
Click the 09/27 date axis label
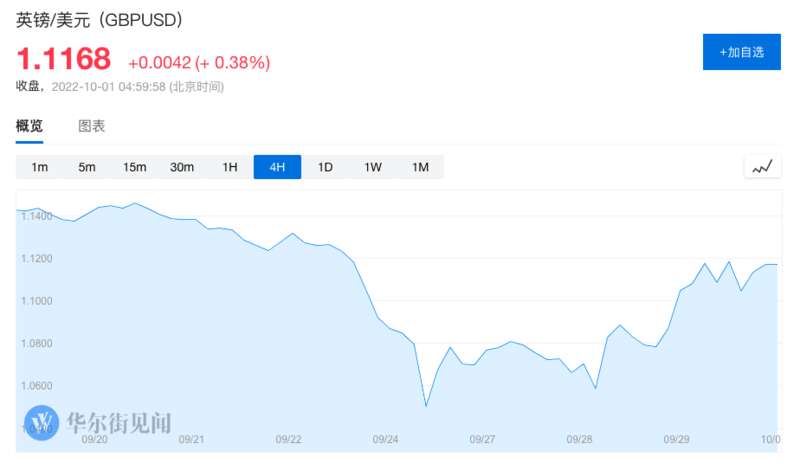(482, 438)
